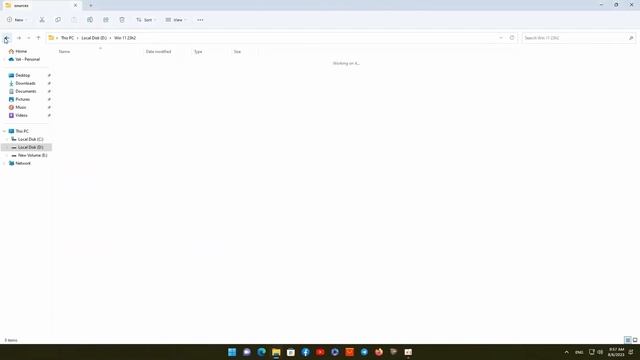
Task: Open the Windows Start menu
Action: [232, 352]
